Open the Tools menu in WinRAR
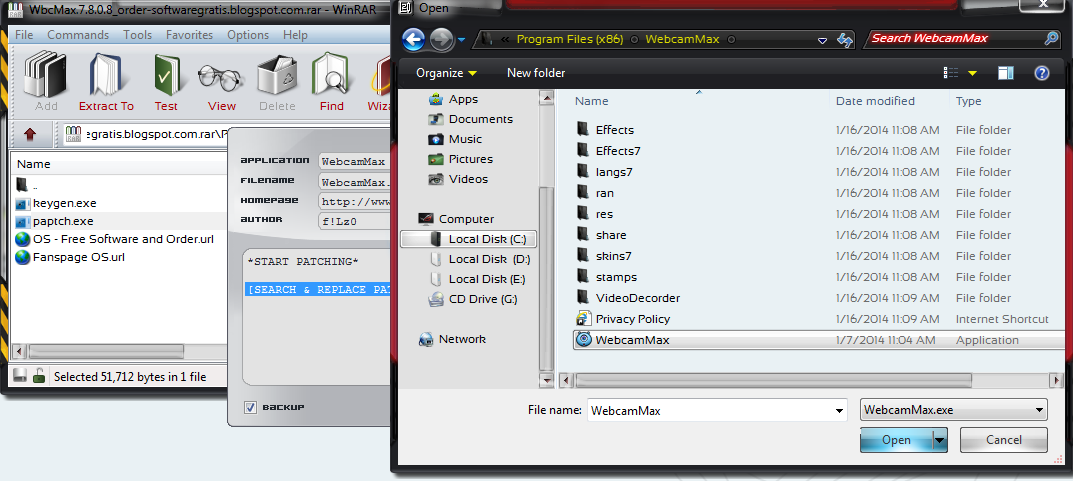Image resolution: width=1075 pixels, height=481 pixels. point(138,35)
